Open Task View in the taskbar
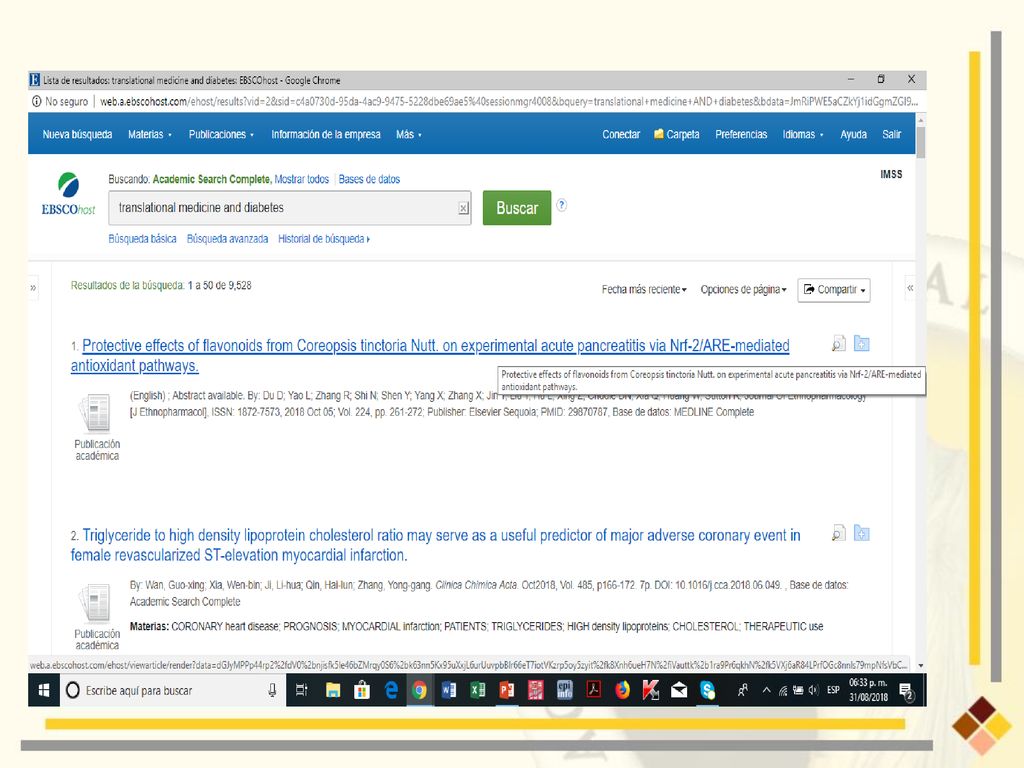This screenshot has width=1024, height=768. pyautogui.click(x=302, y=690)
